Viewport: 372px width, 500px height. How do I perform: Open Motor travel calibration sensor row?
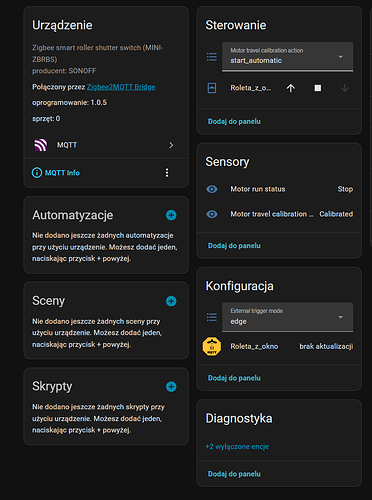point(279,214)
